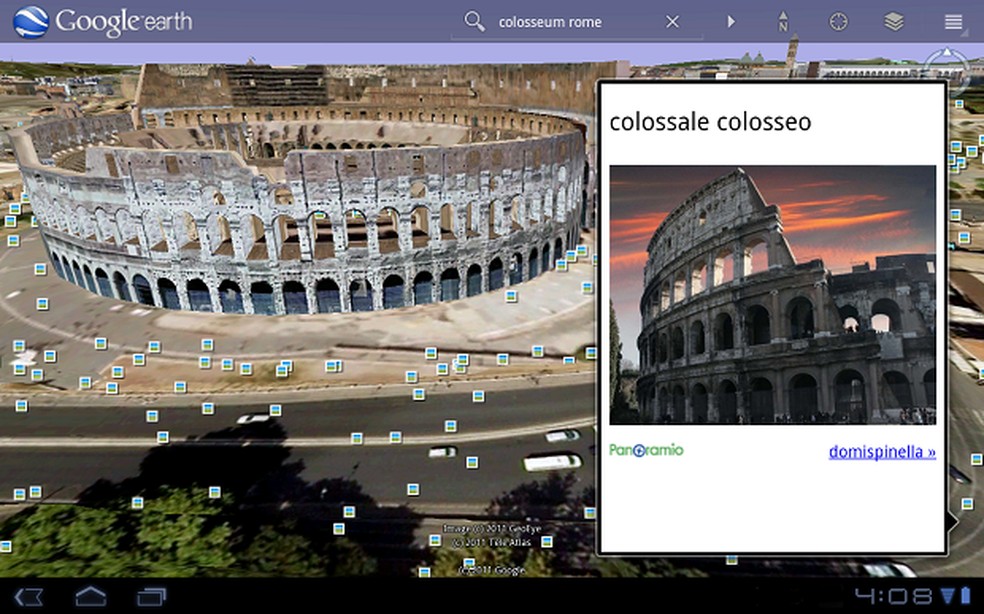Tap the compass North icon to reset orientation
The image size is (984, 614).
[x=782, y=20]
